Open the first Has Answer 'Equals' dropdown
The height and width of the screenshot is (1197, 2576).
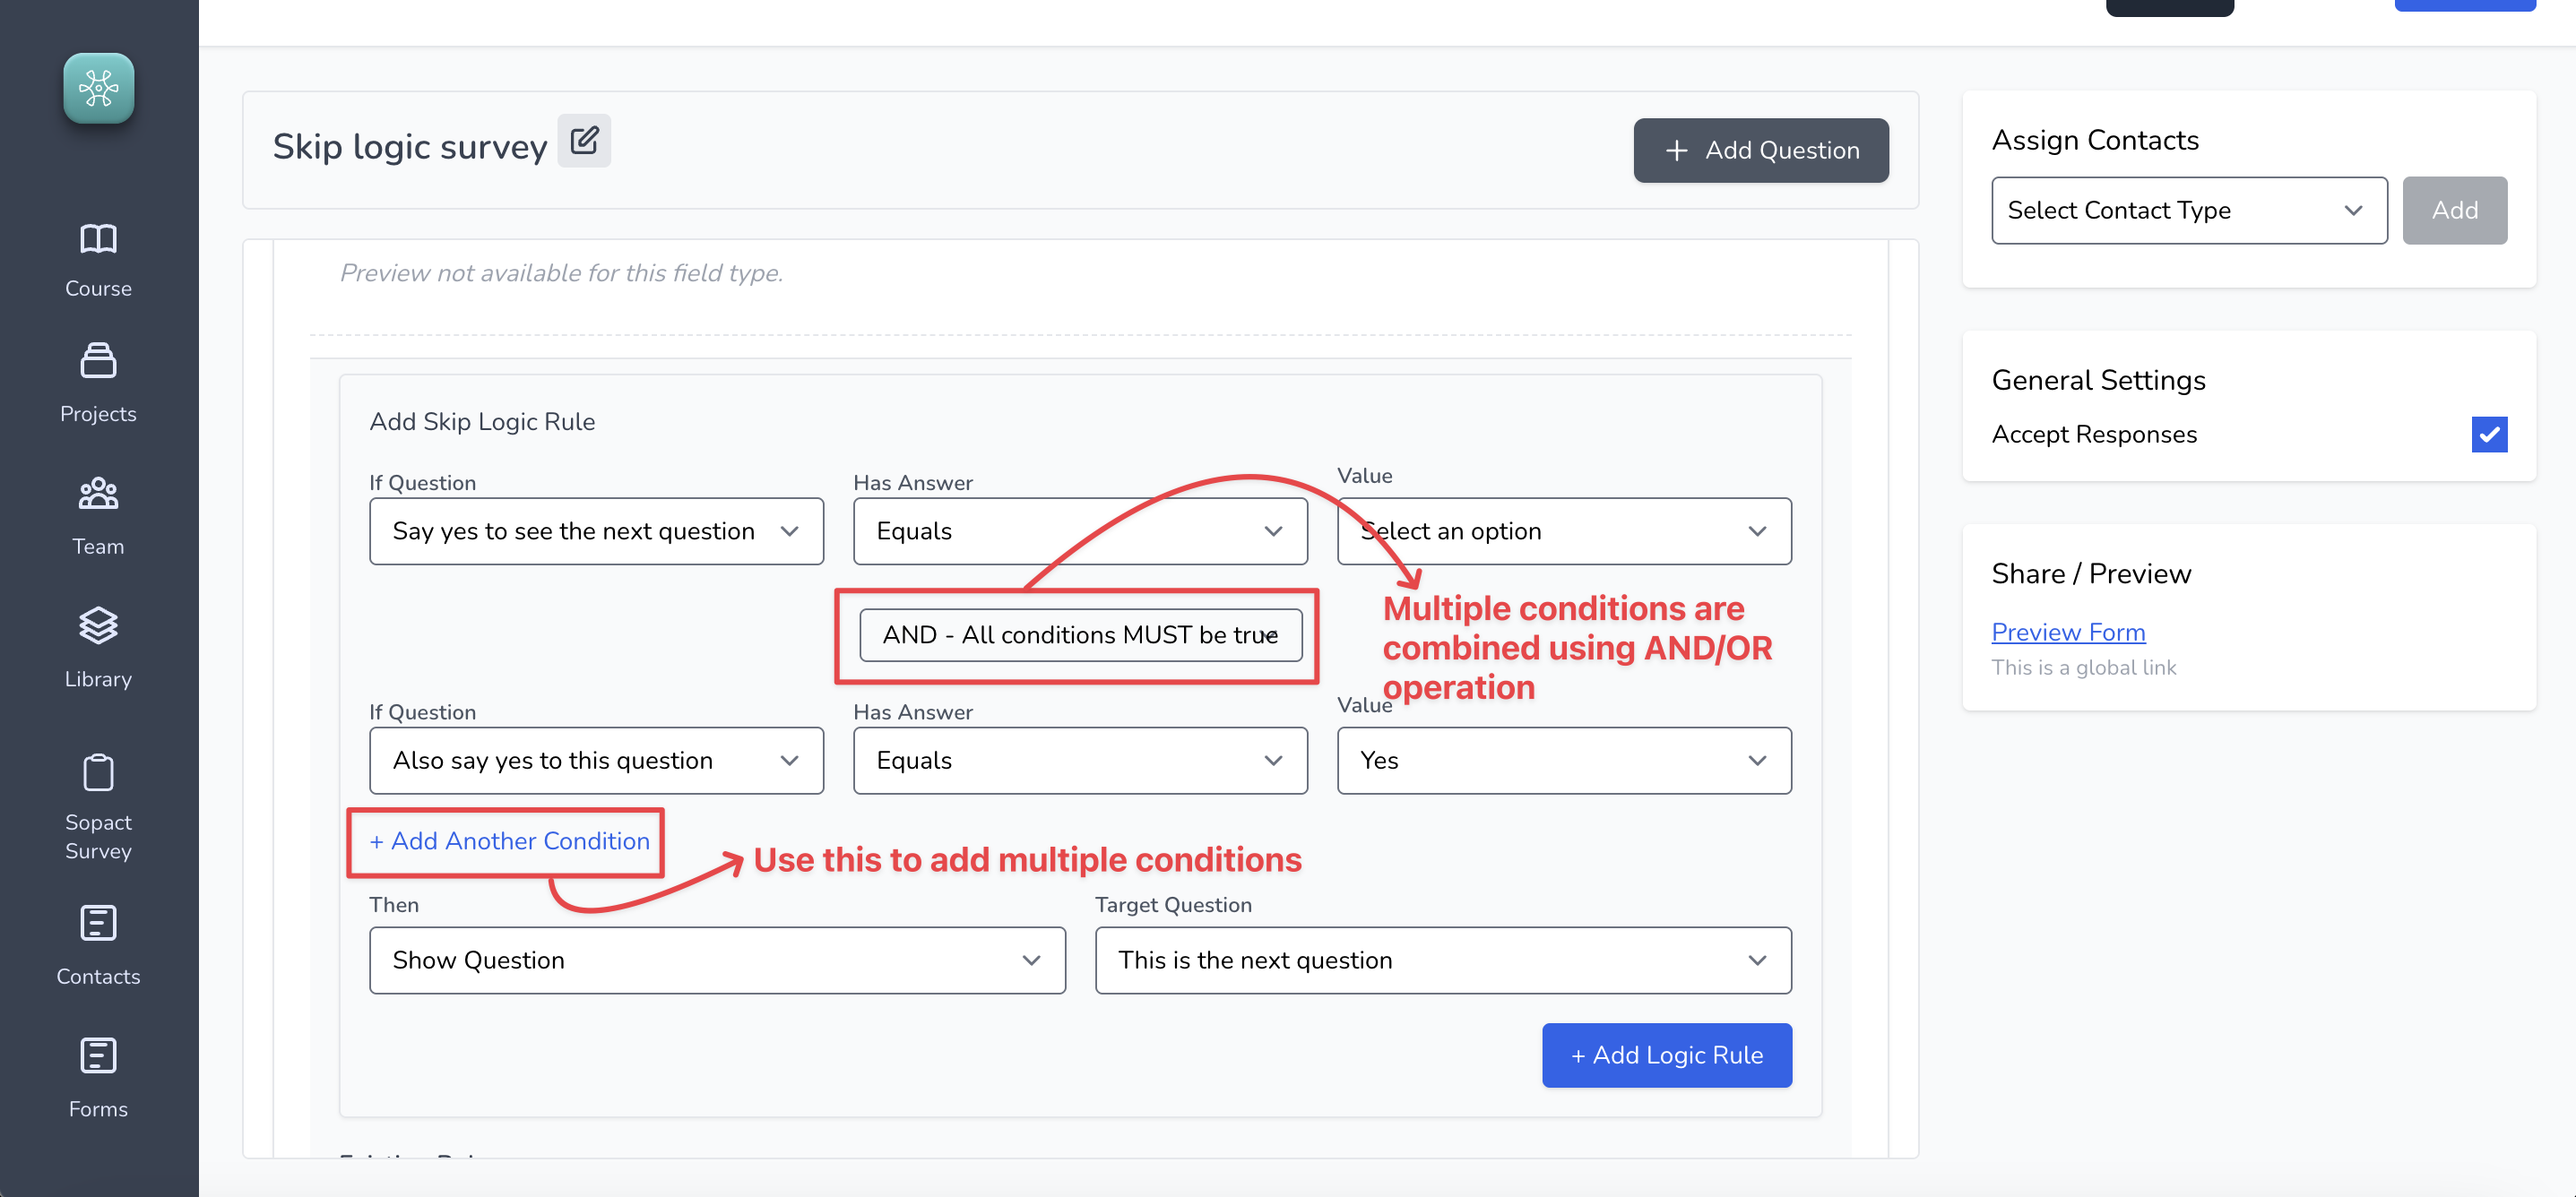pos(1080,531)
